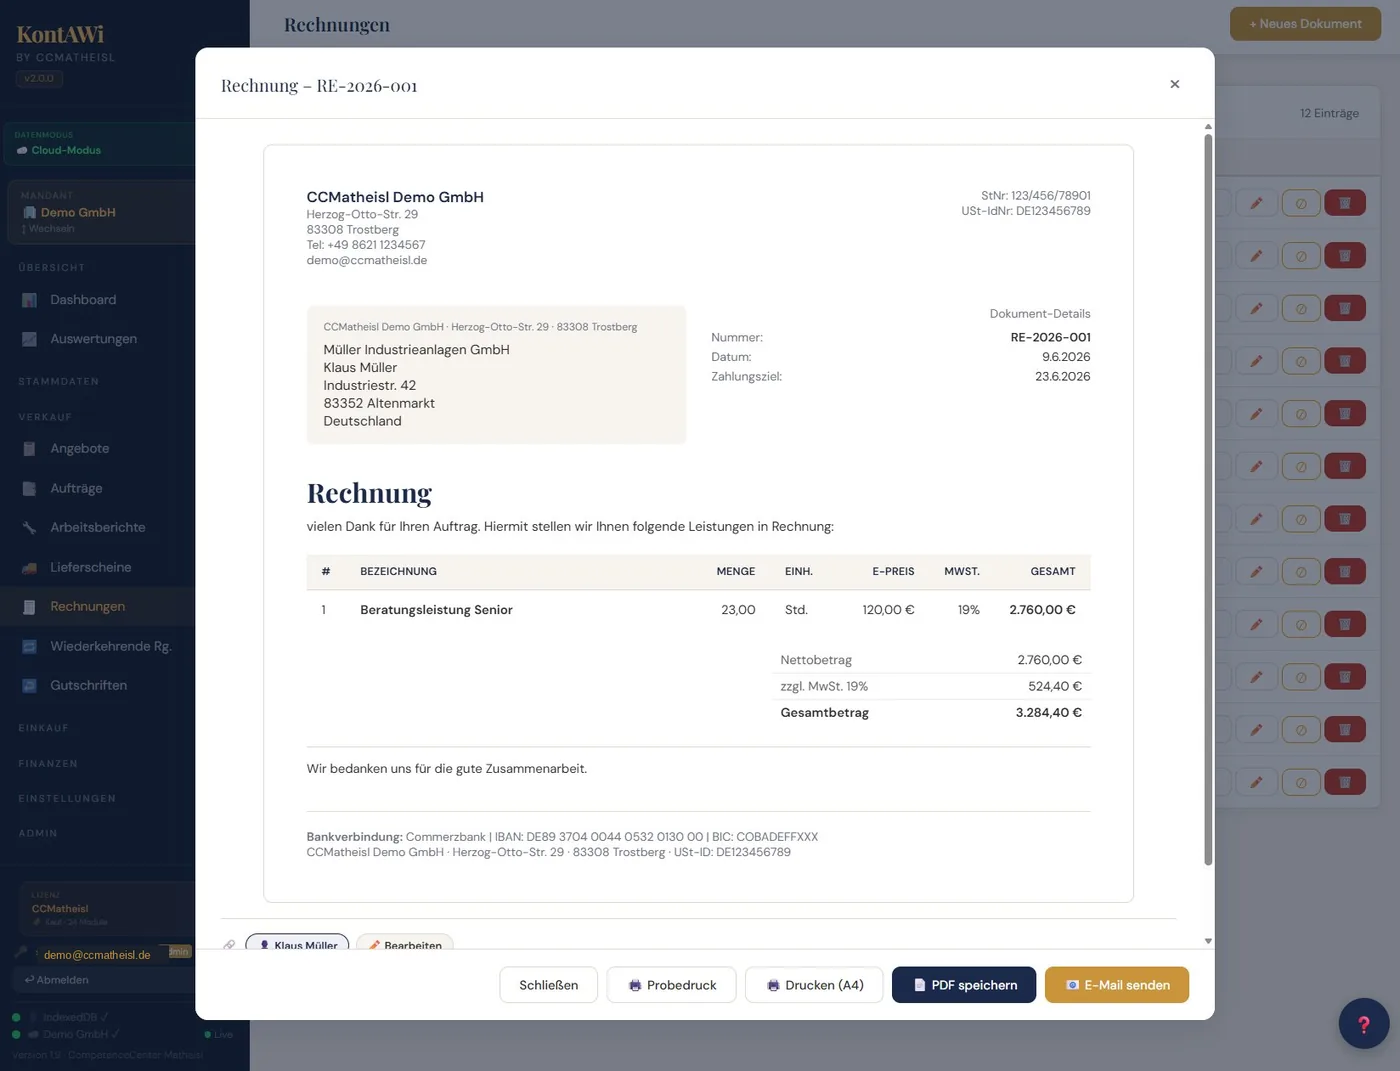Click the Bearbeiten chip below the invoice
The height and width of the screenshot is (1071, 1400).
point(405,943)
